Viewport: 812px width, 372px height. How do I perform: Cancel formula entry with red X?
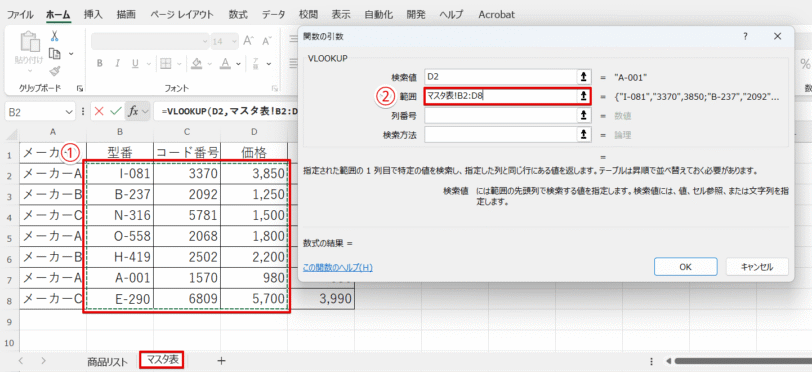coord(99,111)
